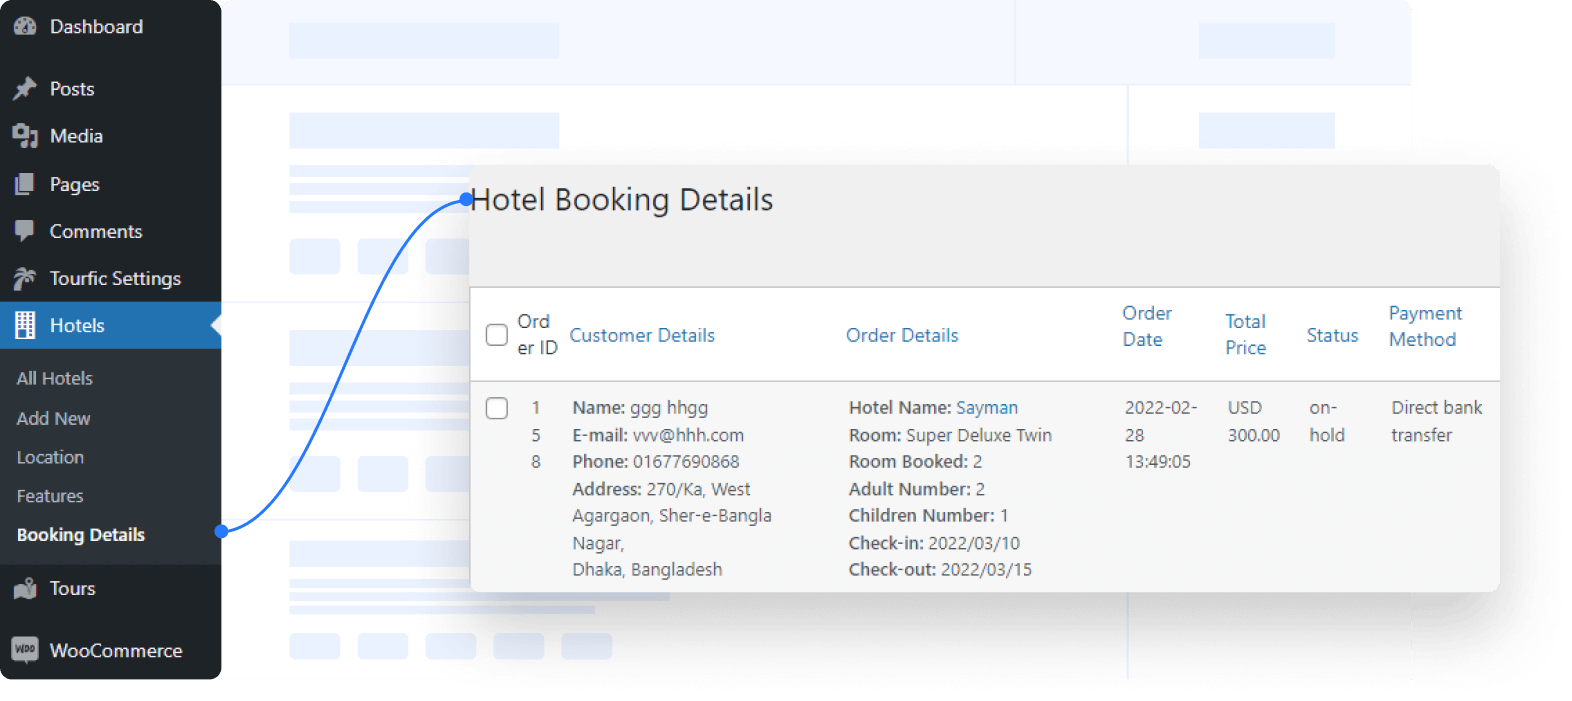Click Direct bank transfer payment text
The height and width of the screenshot is (701, 1572).
pyautogui.click(x=1437, y=421)
